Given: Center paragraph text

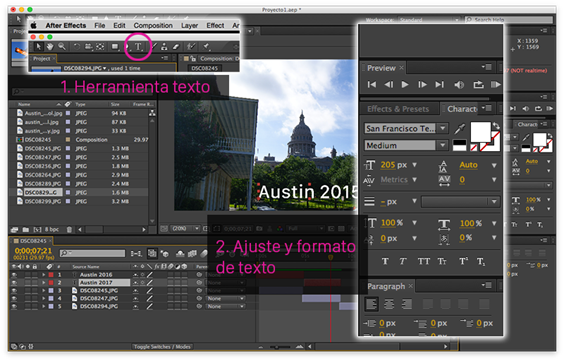Looking at the screenshot, I should click(x=389, y=304).
